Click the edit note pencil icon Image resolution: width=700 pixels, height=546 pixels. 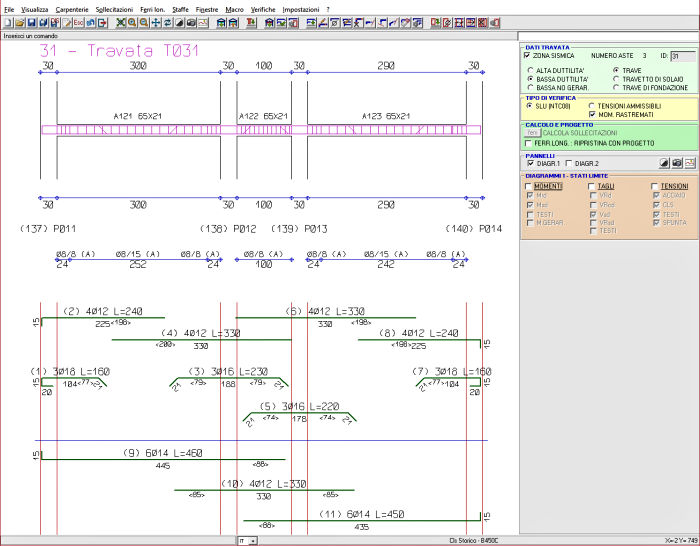67,23
